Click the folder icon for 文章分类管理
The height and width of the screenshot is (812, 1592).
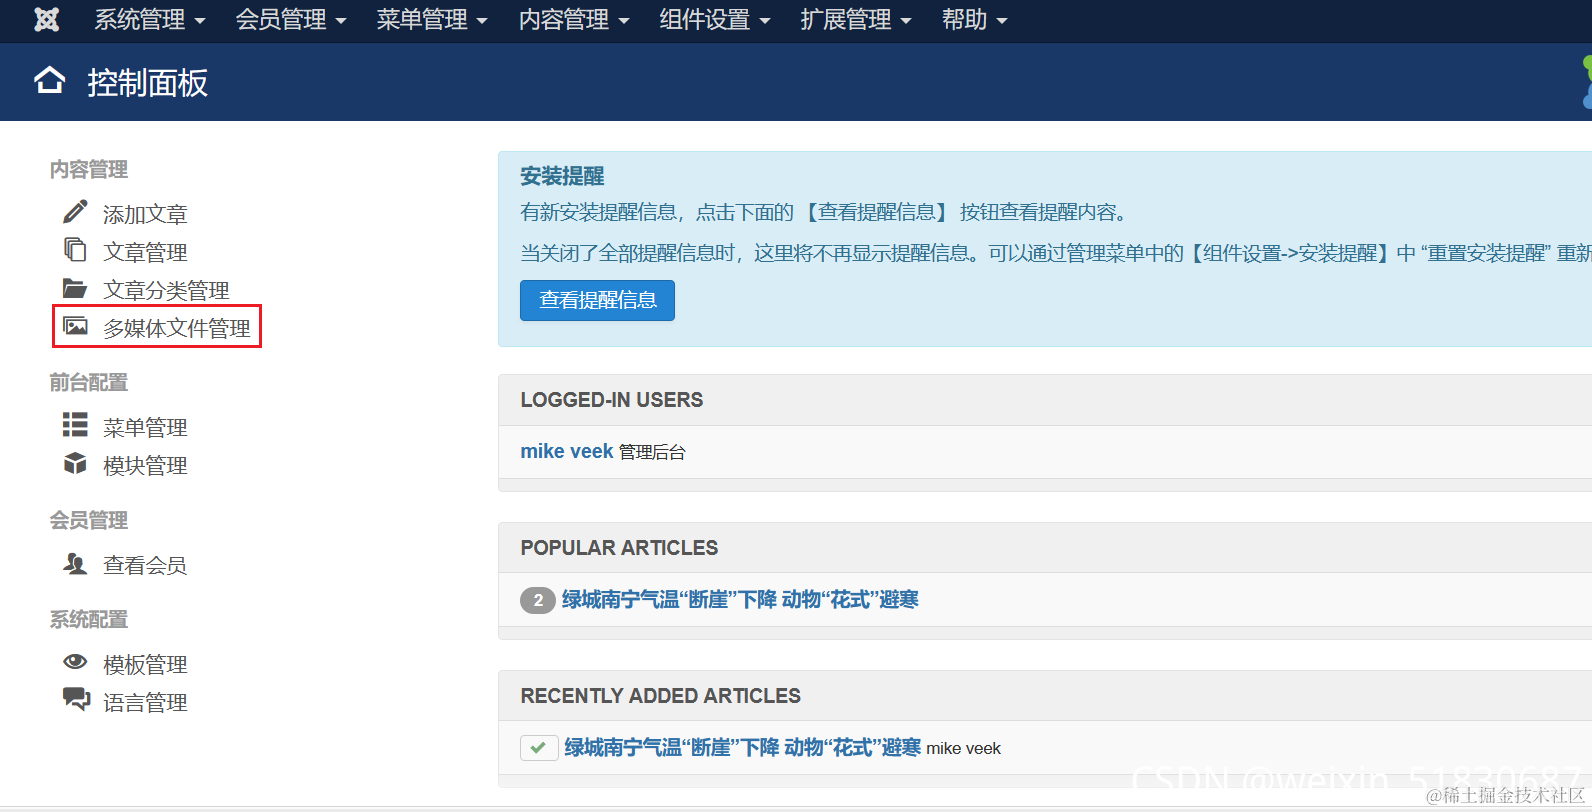[75, 288]
